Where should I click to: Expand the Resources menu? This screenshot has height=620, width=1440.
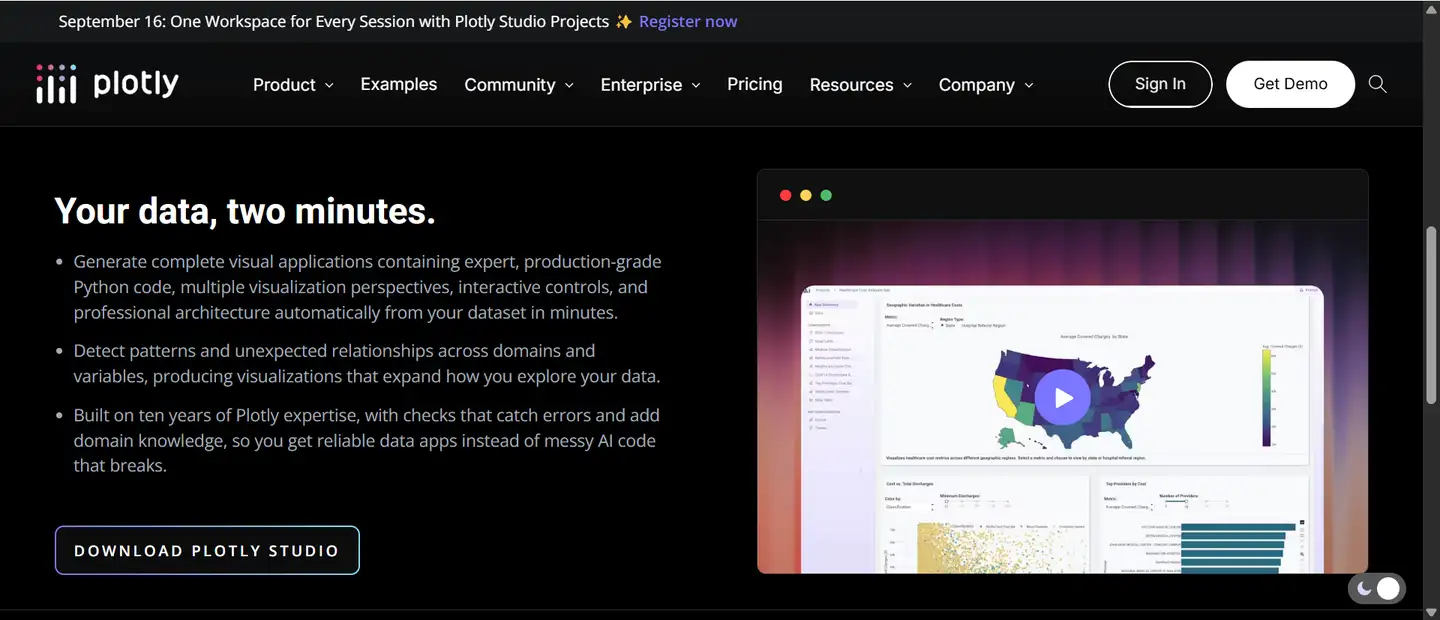860,85
